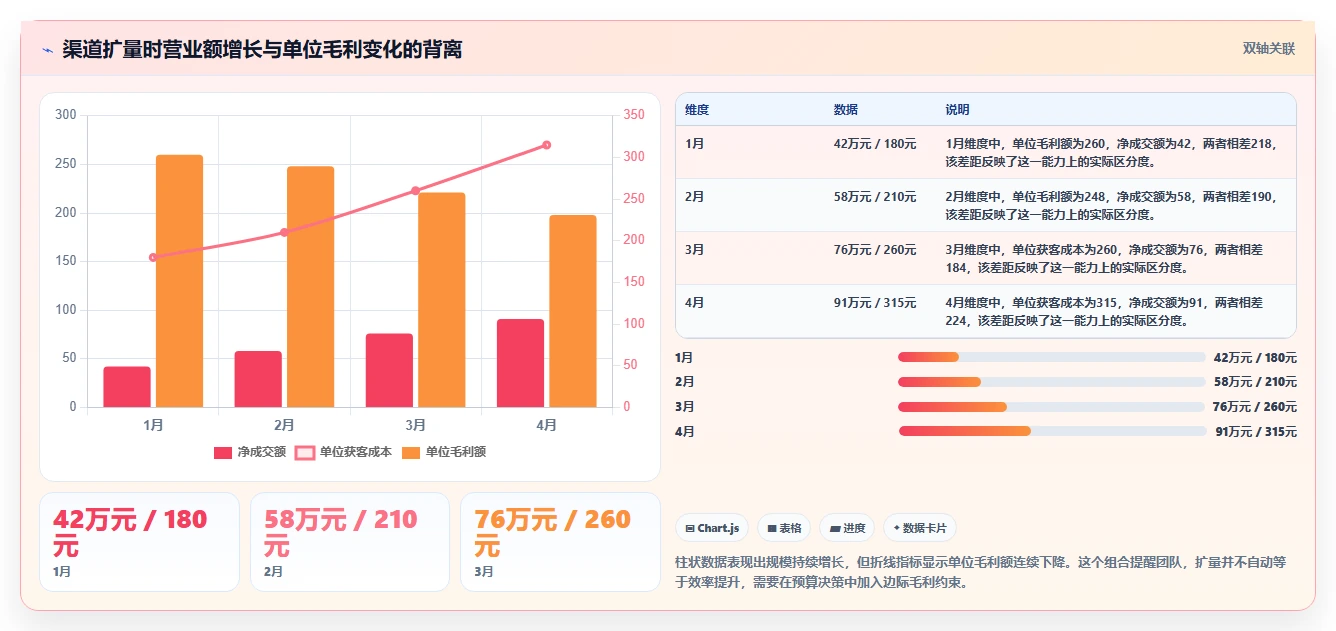
Task: Click the line point at 1月
Action: click(153, 257)
